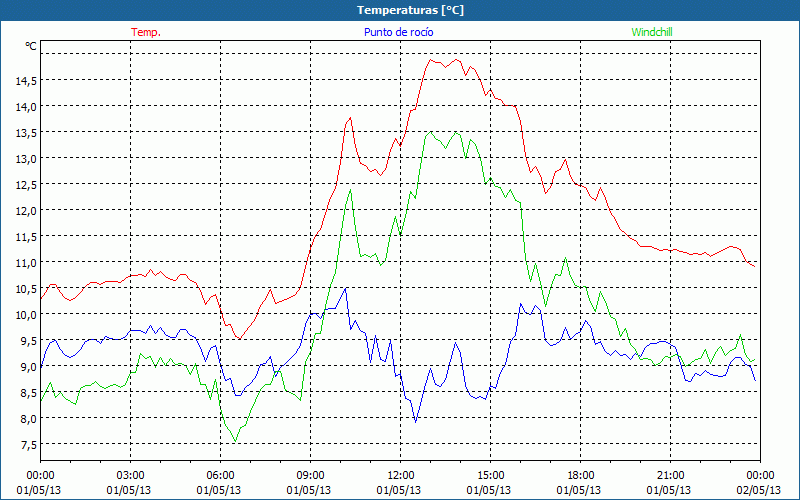The image size is (800, 500).
Task: Click the 11,0 value on the y-axis
Action: coord(26,262)
